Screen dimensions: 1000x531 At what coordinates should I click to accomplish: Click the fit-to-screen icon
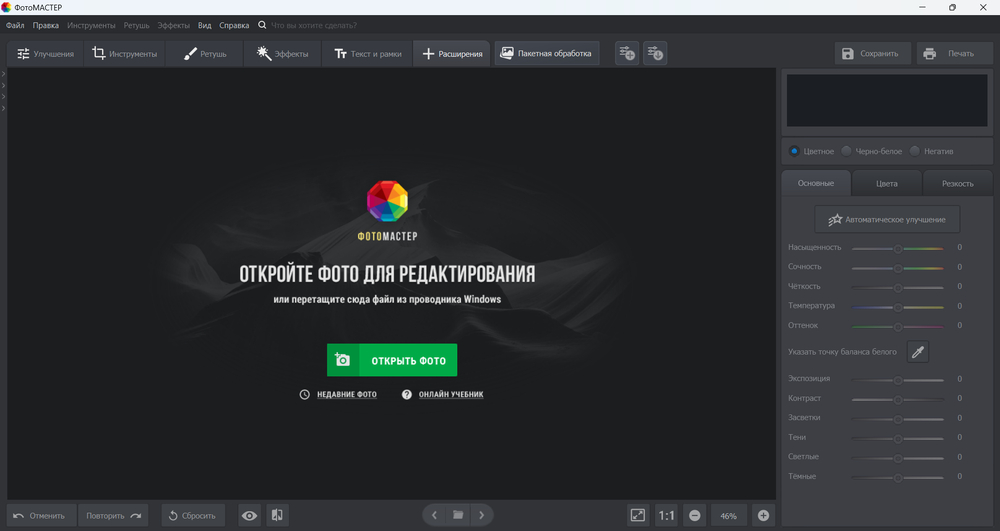(638, 515)
